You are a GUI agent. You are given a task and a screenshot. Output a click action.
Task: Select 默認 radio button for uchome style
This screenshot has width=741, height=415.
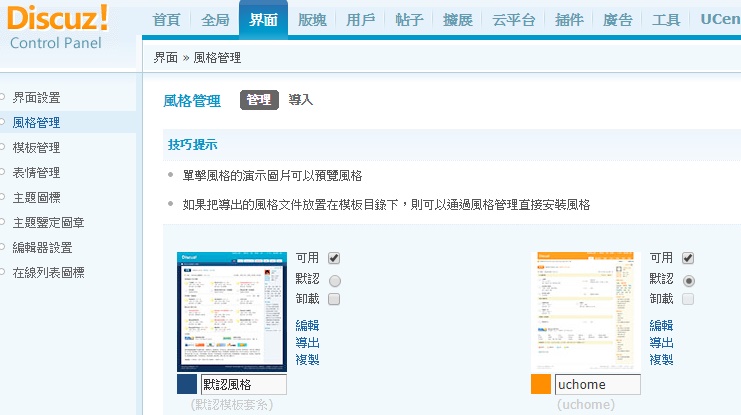688,279
